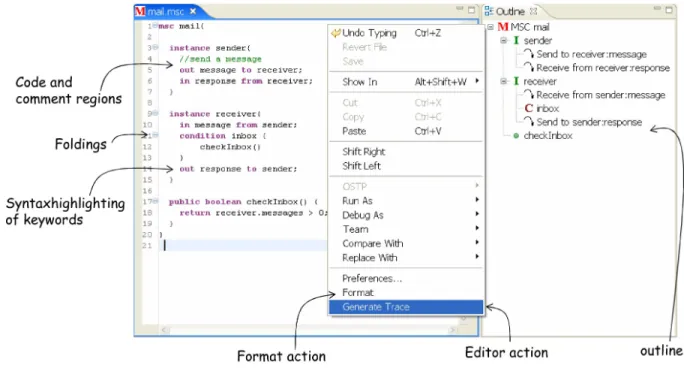Click arrow icon of Send to sender:response
684x368 pixels.
(x=529, y=122)
